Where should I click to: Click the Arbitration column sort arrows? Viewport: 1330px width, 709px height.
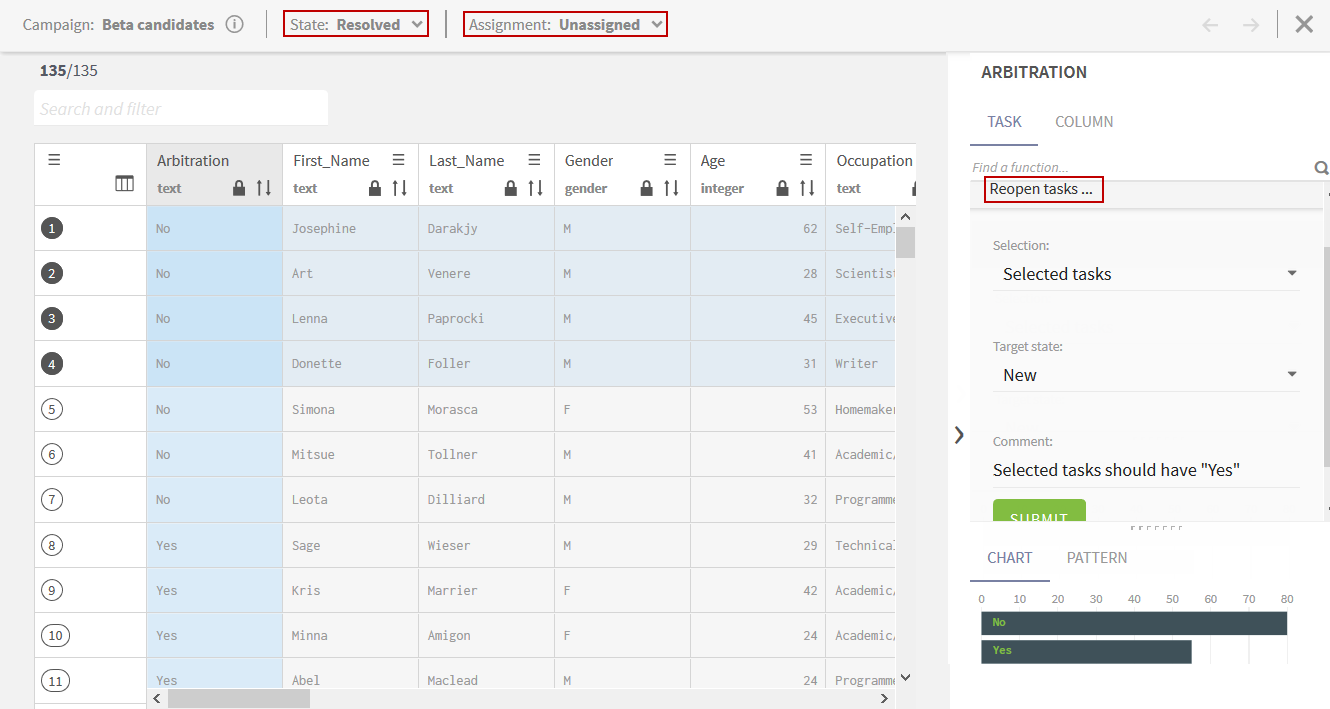tap(264, 188)
